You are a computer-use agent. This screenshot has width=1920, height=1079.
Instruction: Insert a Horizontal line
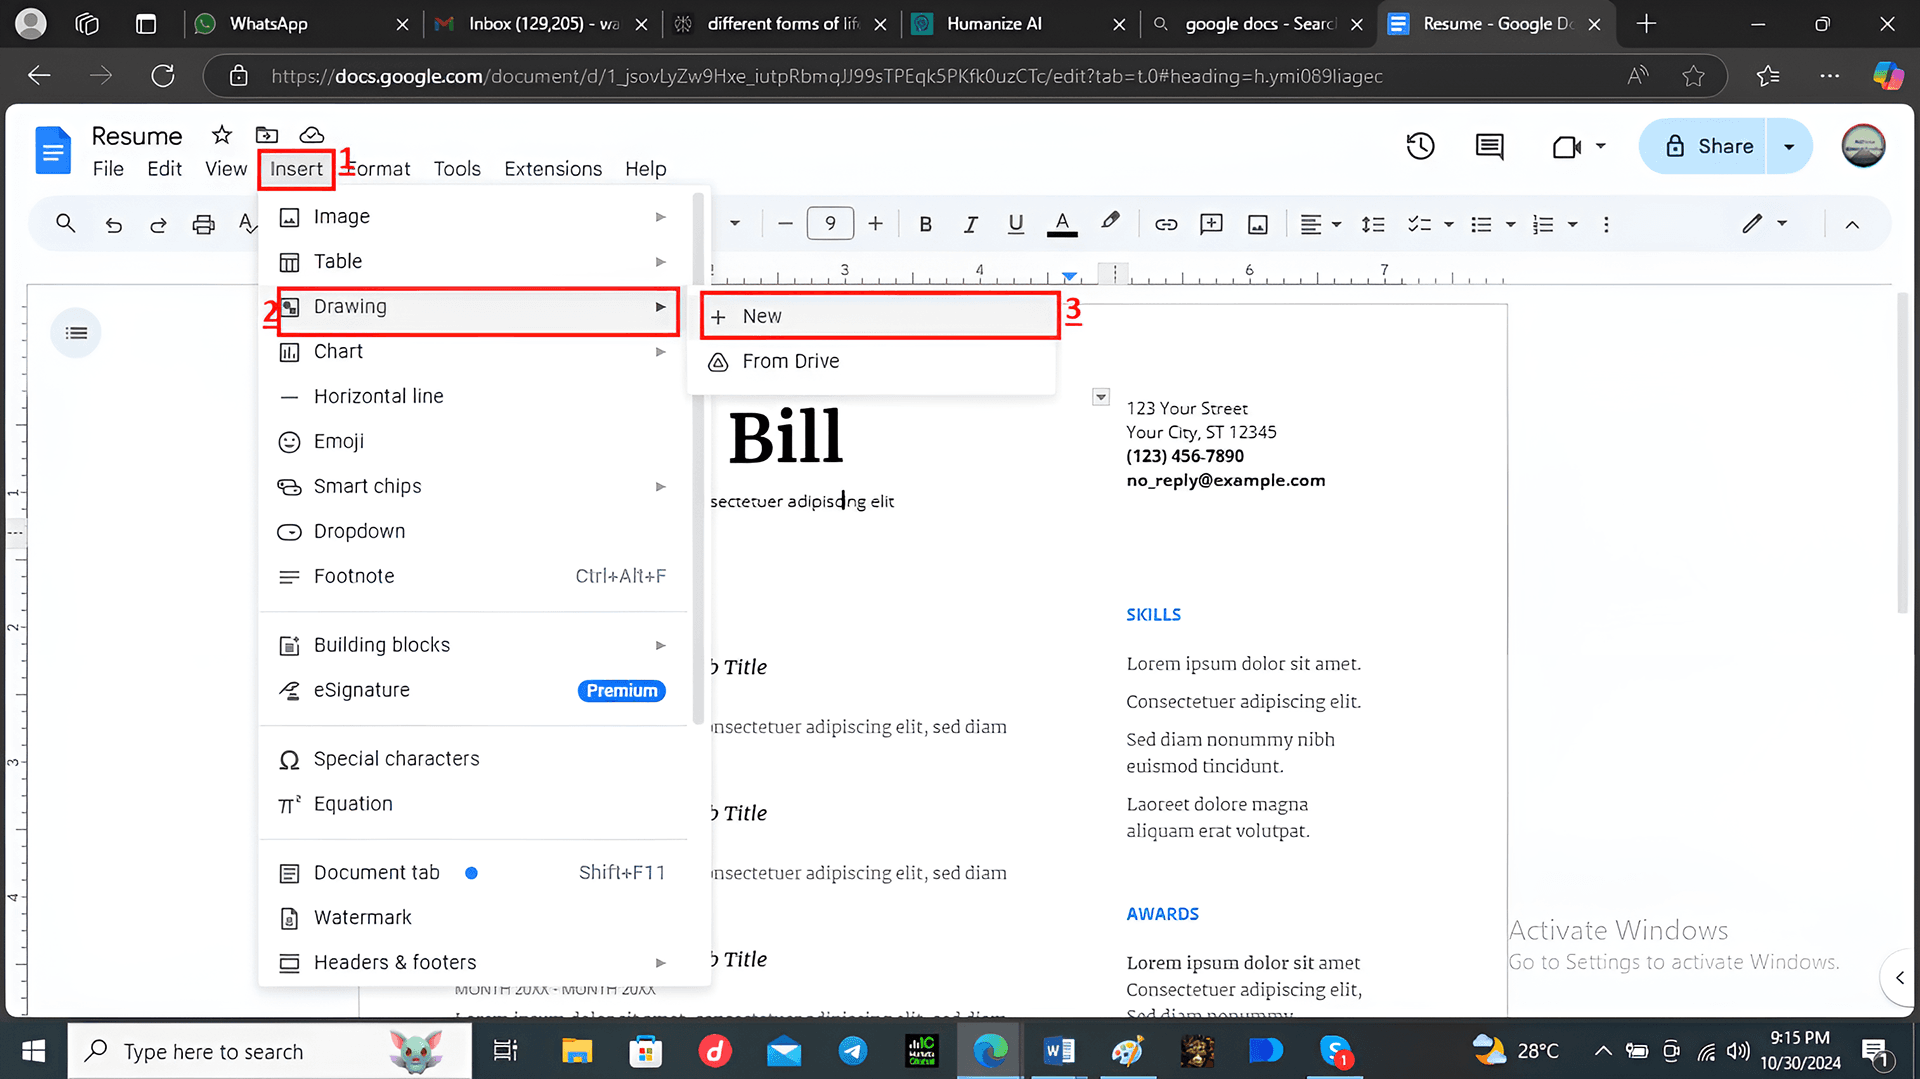(x=474, y=397)
